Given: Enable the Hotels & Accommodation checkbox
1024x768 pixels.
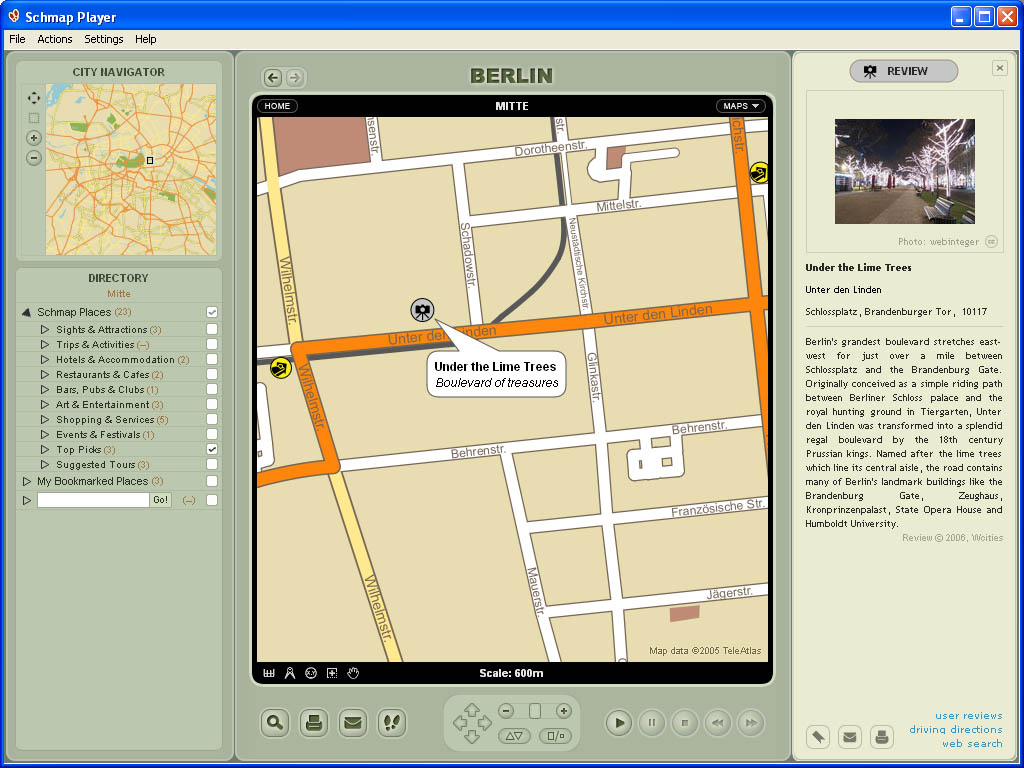Looking at the screenshot, I should coord(212,359).
